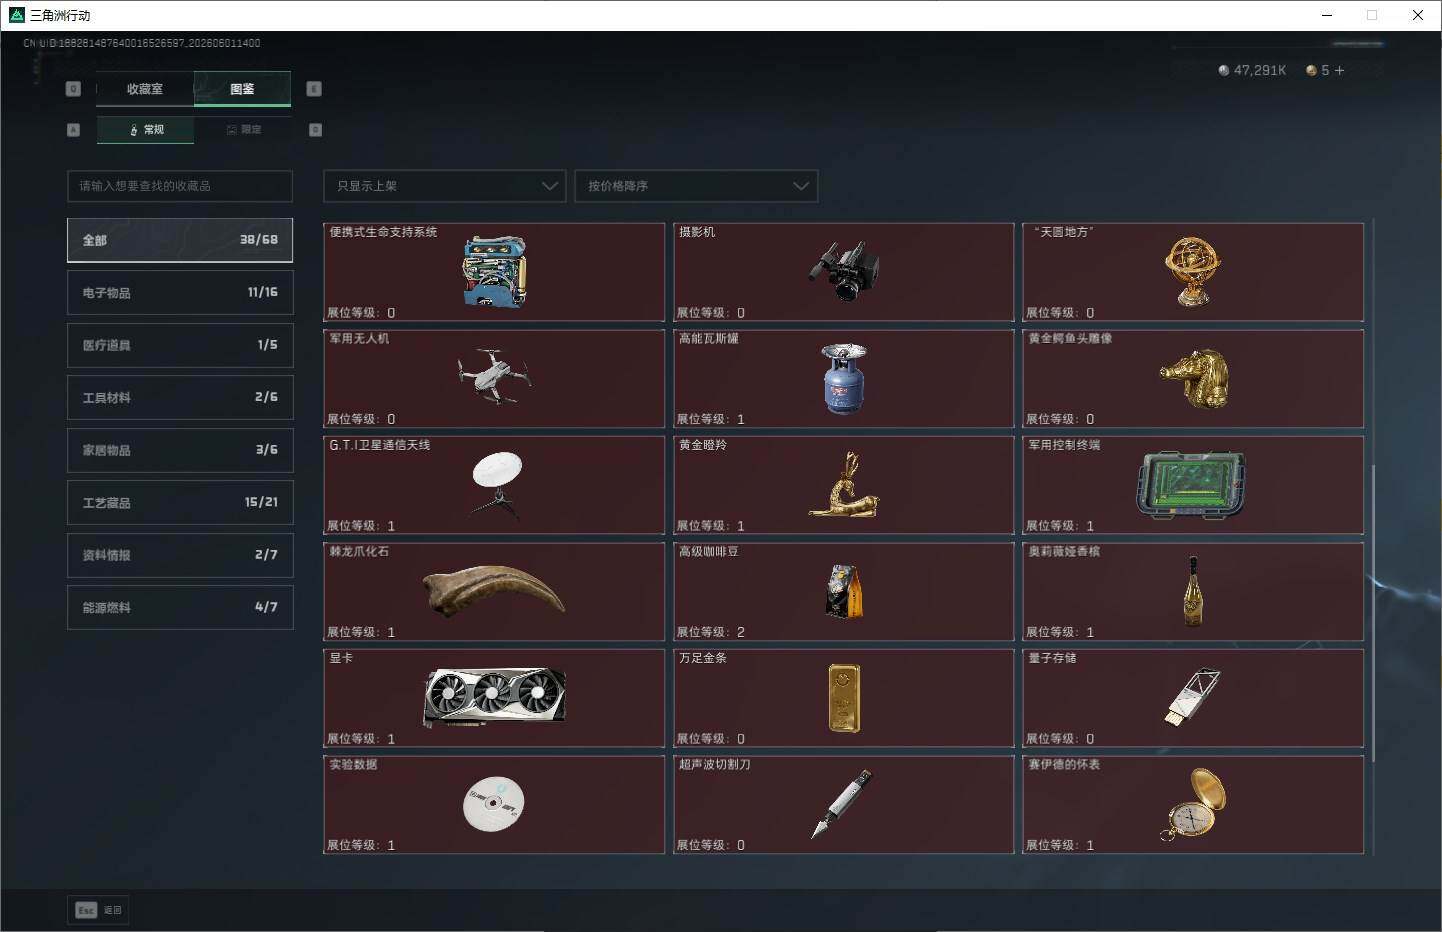Click 展位等级: 2 on the 高级咖啡豆 card
This screenshot has height=932, width=1442.
point(711,632)
